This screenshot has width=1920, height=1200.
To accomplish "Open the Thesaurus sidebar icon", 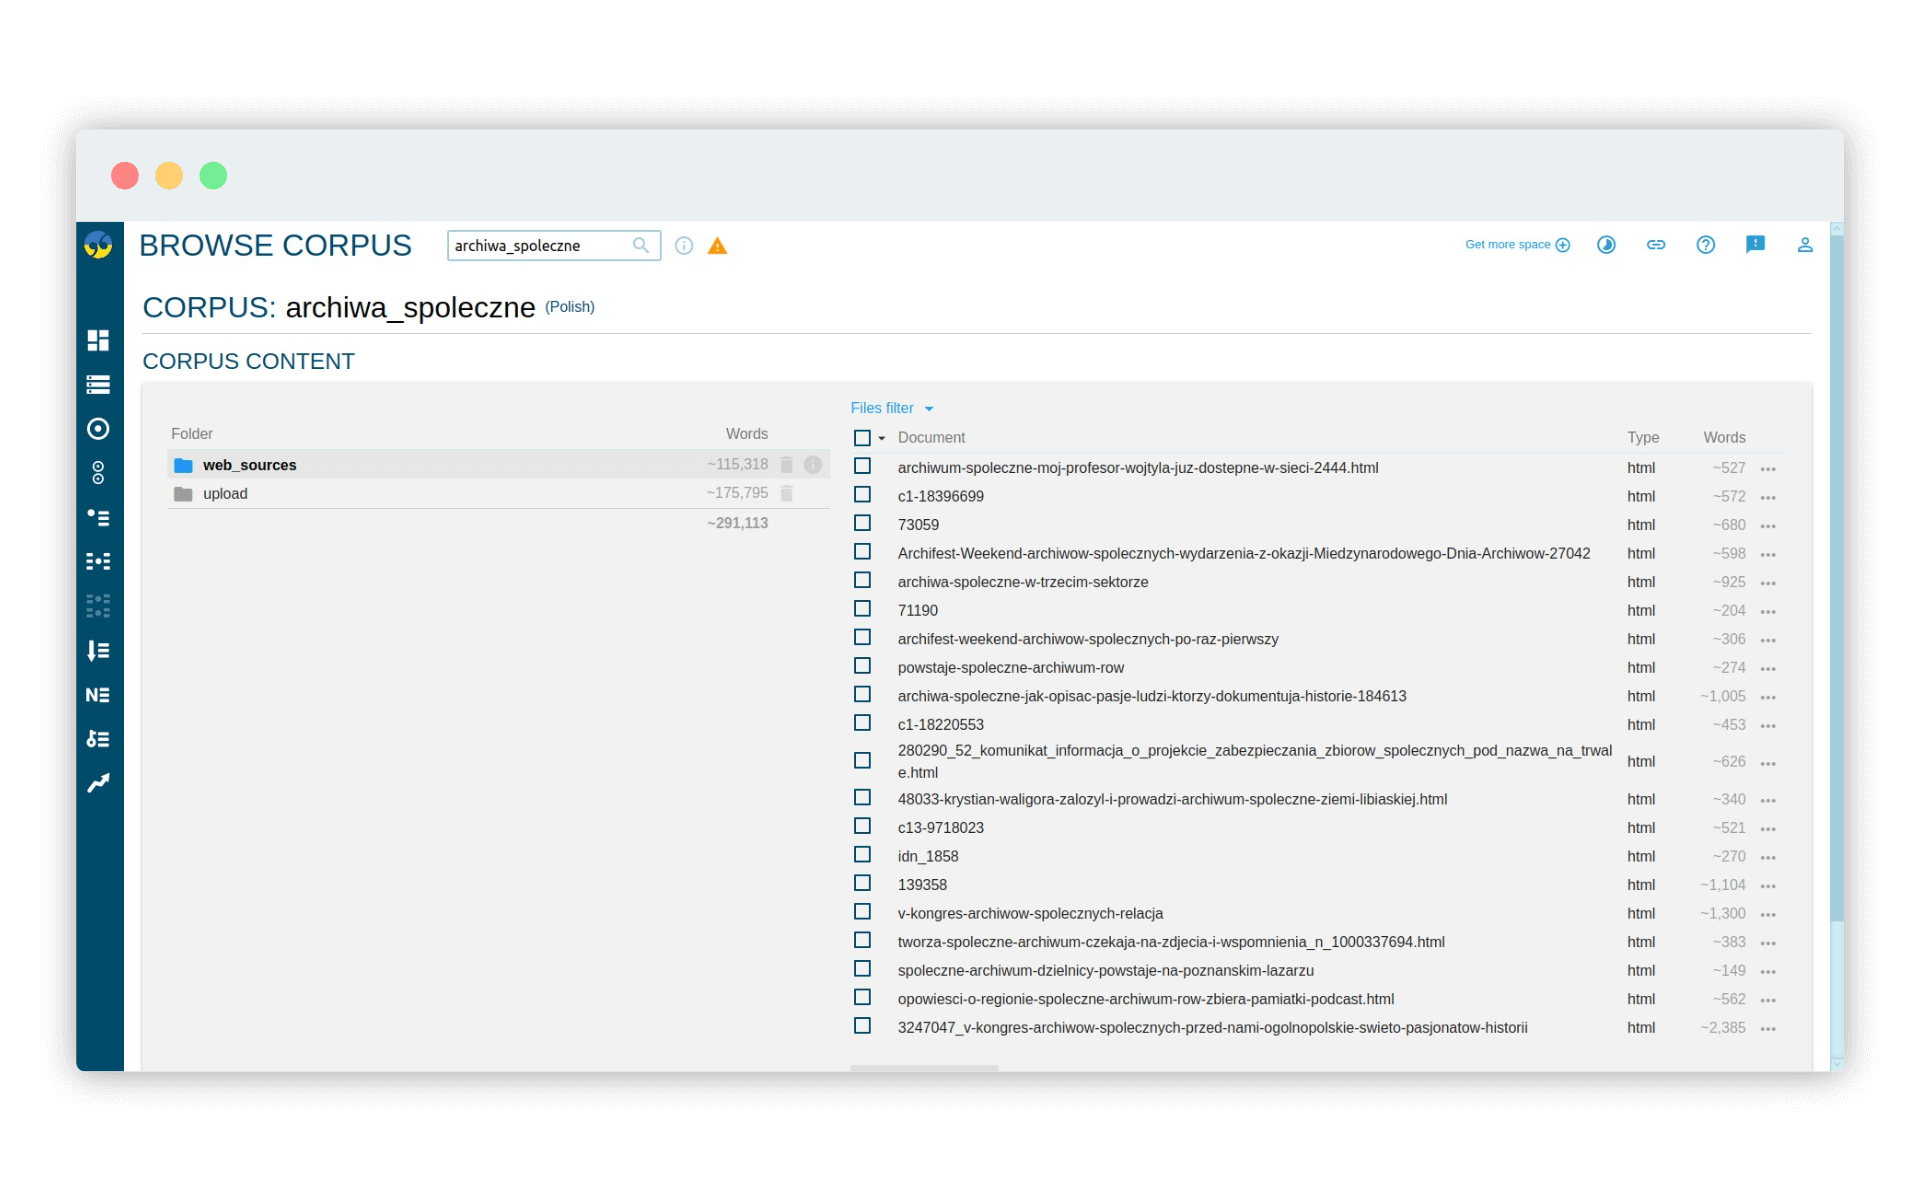I will coord(98,517).
